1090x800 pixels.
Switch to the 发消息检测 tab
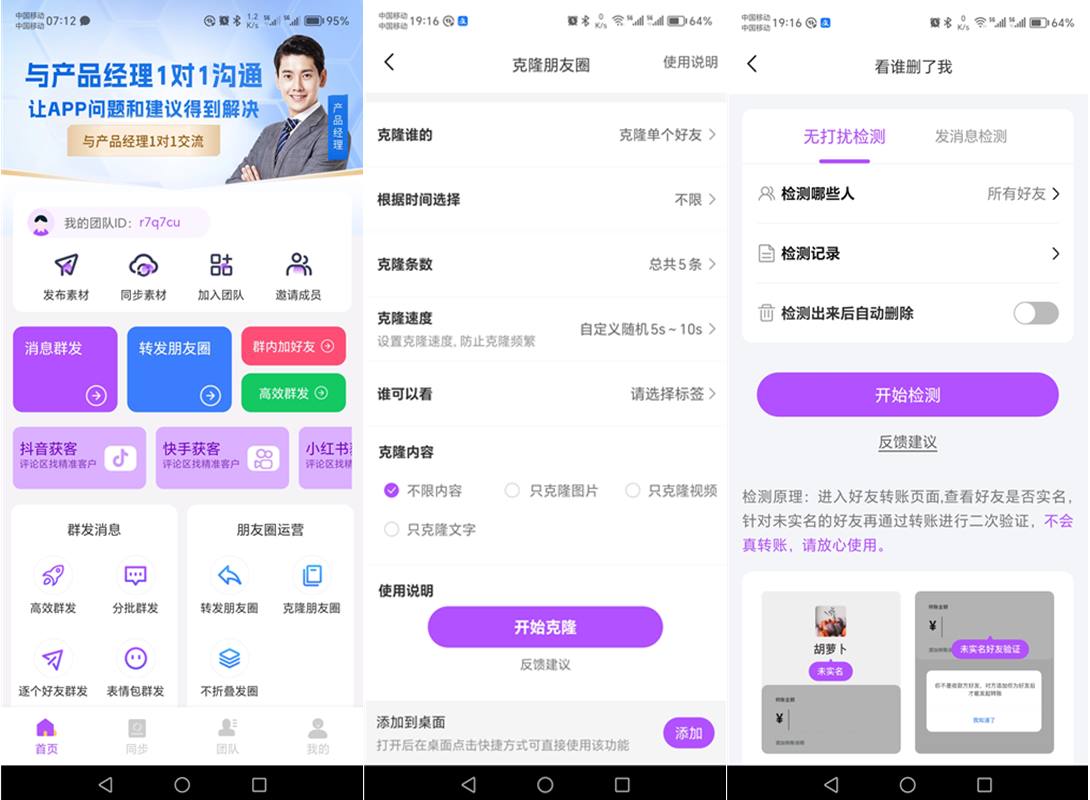970,136
